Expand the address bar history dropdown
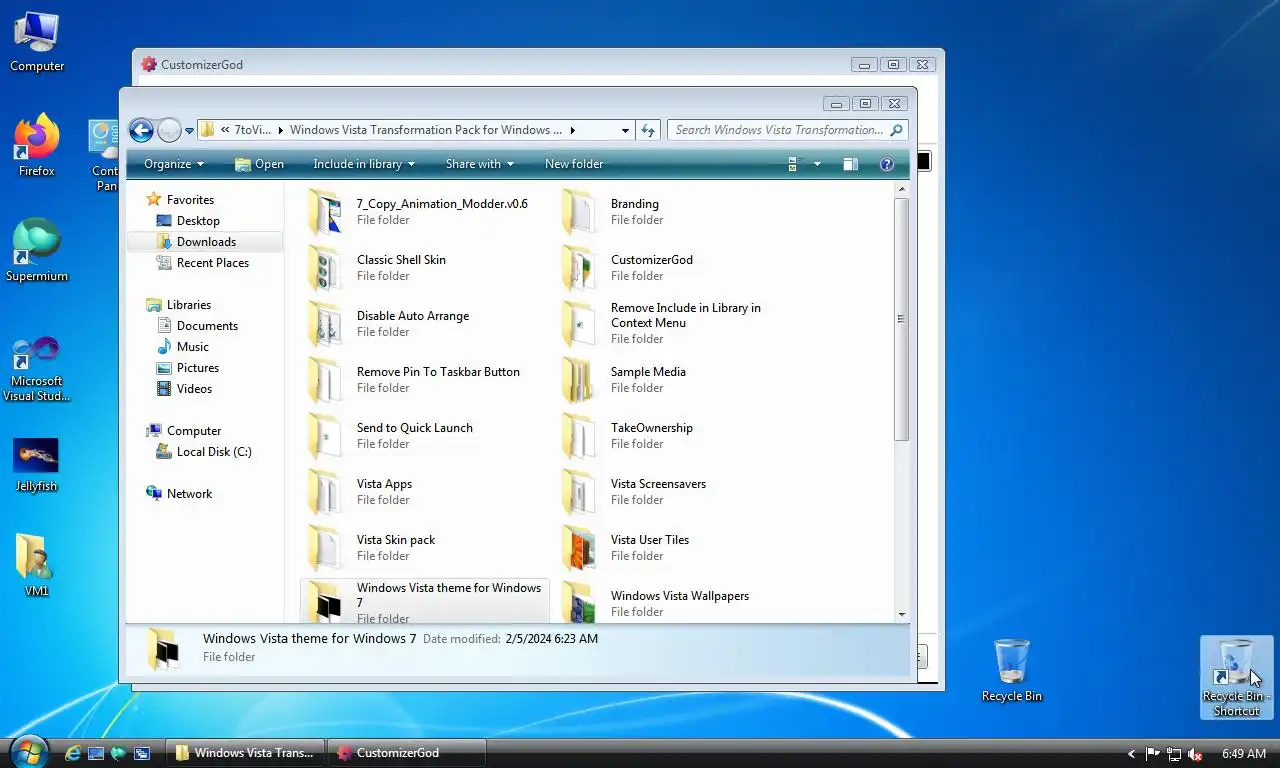This screenshot has width=1280, height=768. [625, 130]
